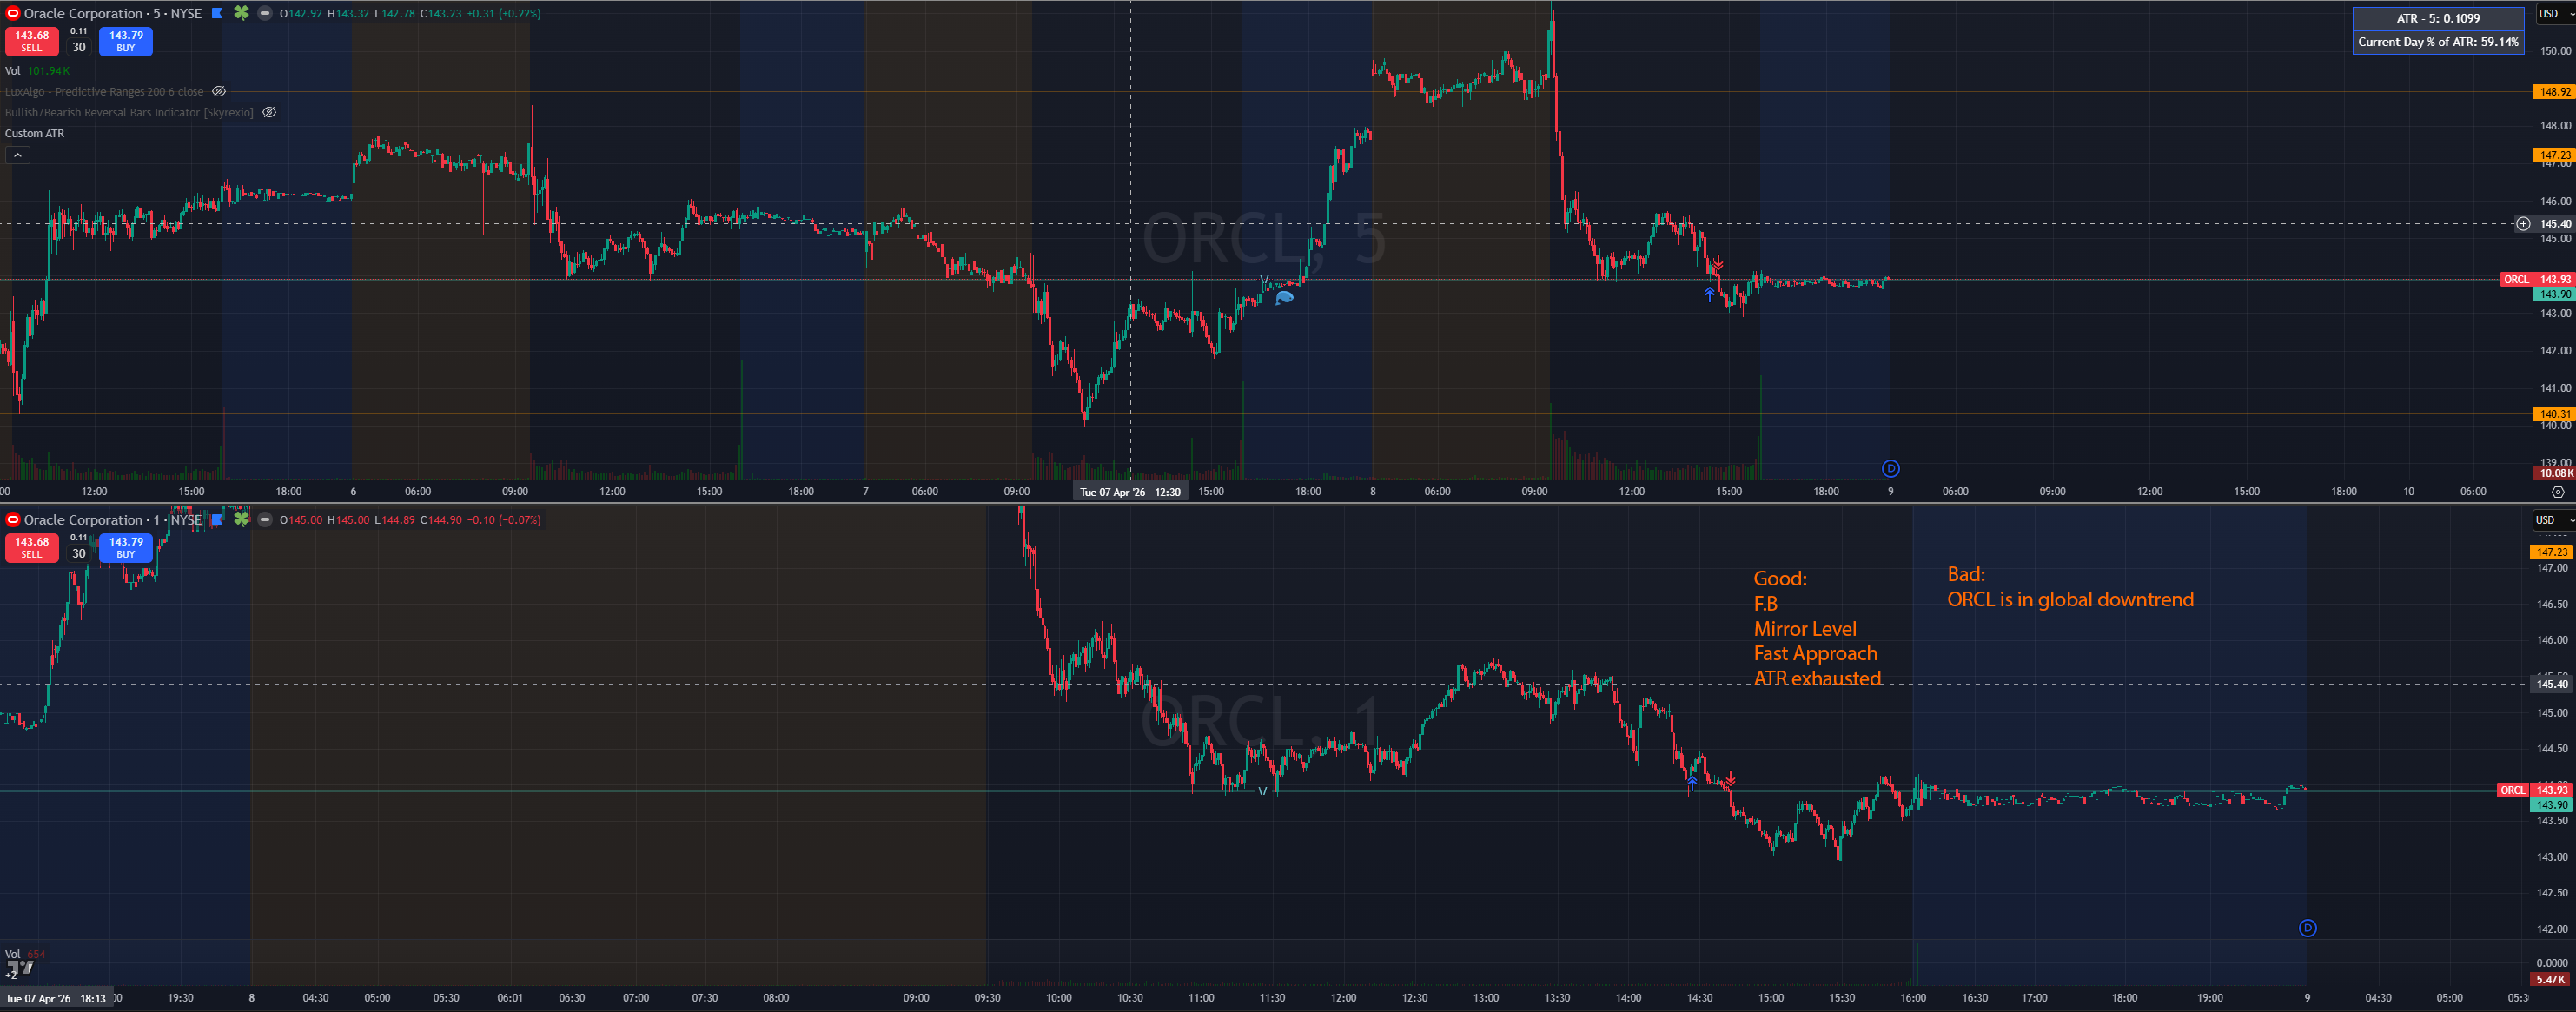
Task: Click the TradingView logo at bottom left
Action: (20, 968)
